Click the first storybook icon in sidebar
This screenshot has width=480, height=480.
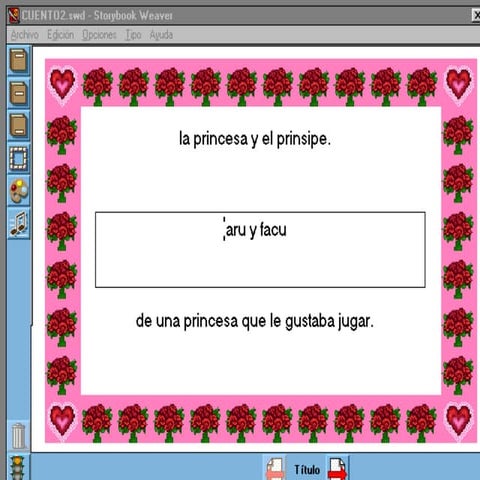(x=19, y=60)
